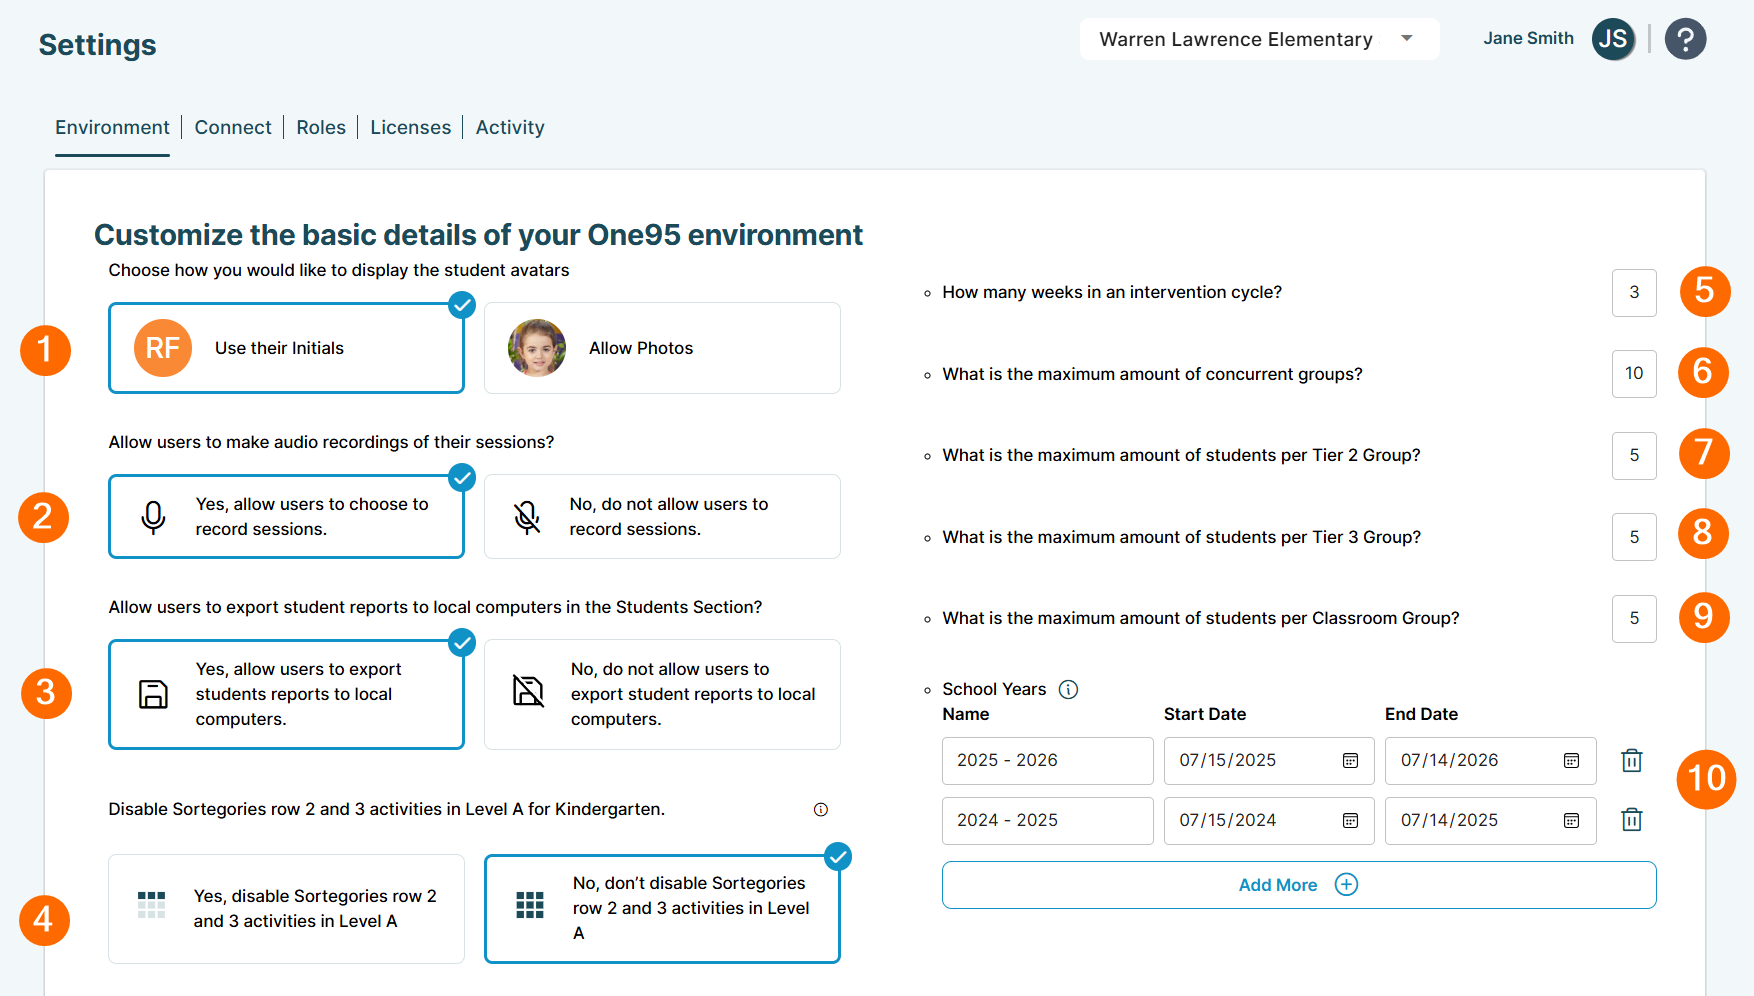Click the plus icon in Add More
1754x996 pixels.
coord(1347,884)
